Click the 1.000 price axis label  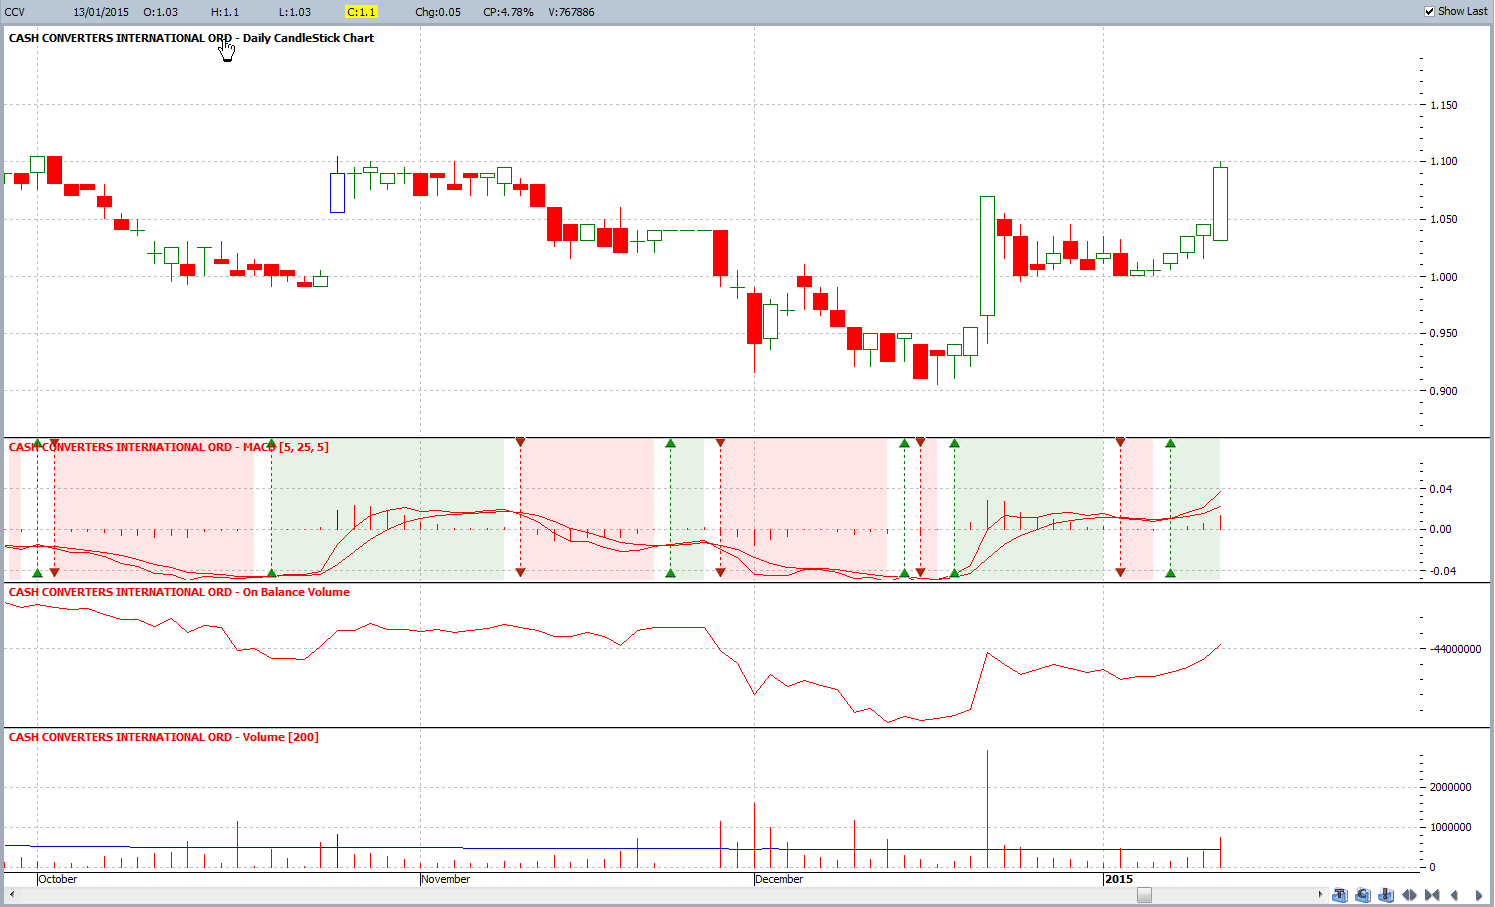click(x=1444, y=277)
